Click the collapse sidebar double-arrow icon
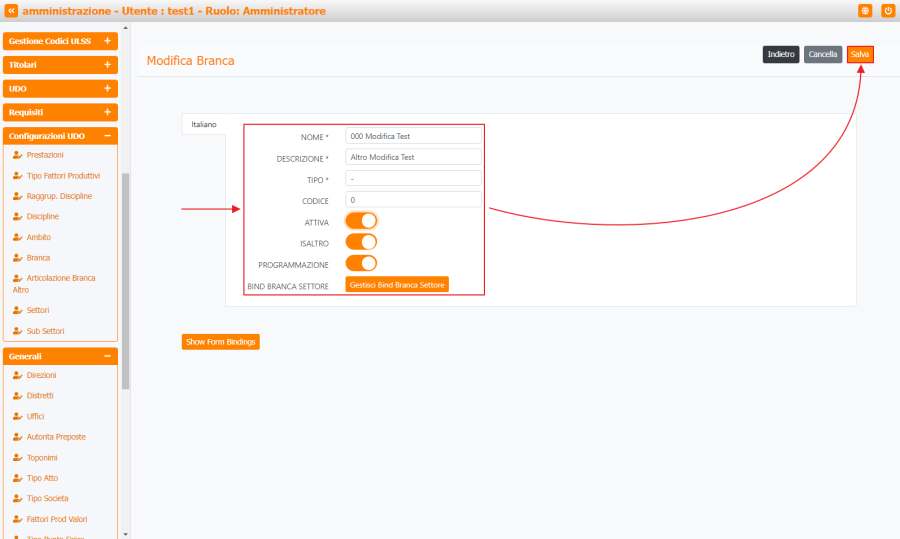 click(11, 11)
